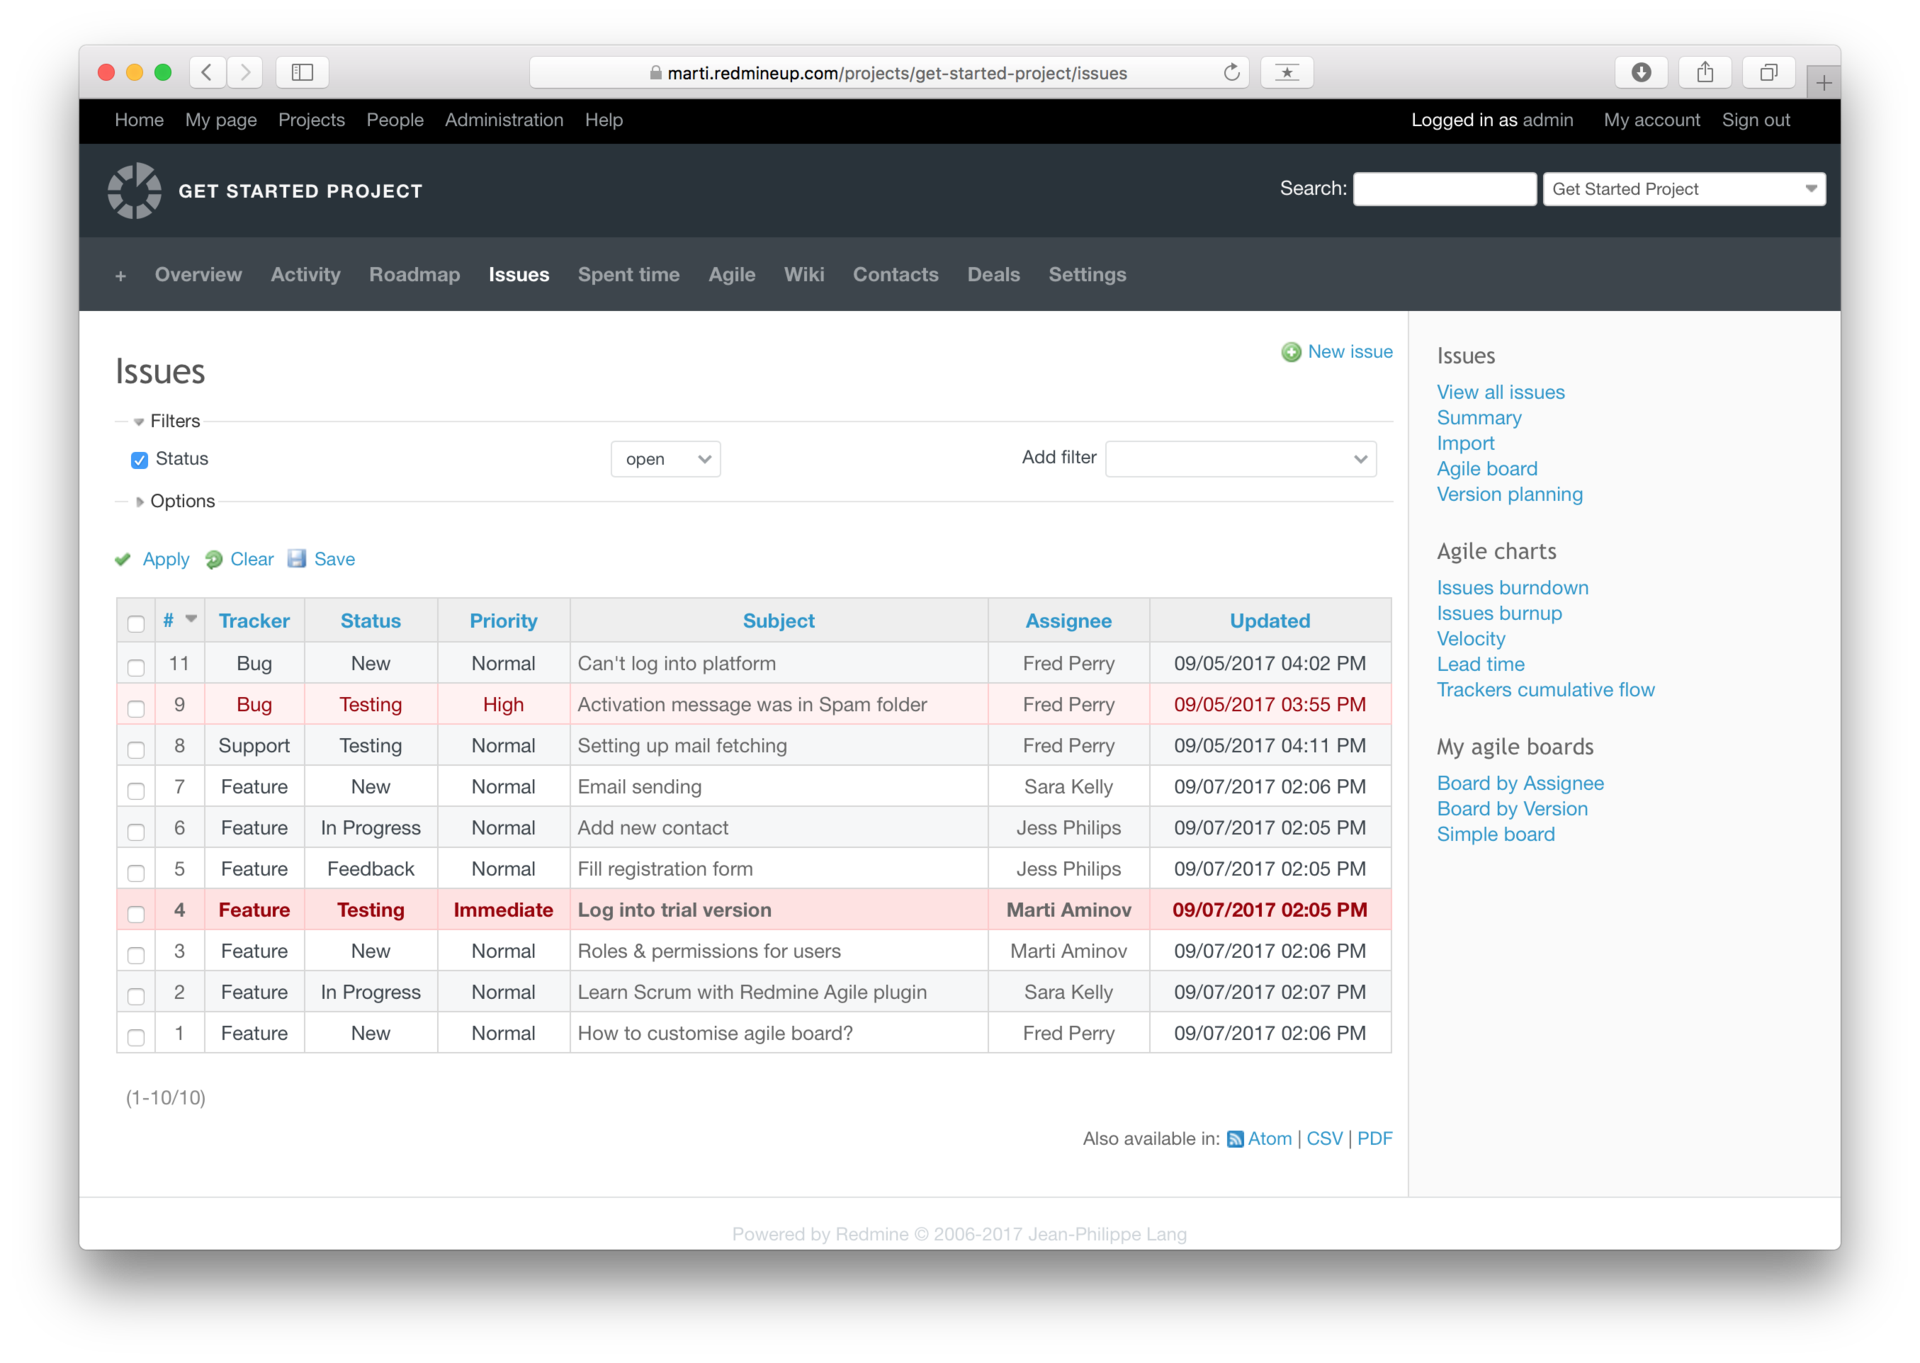Switch to the Agile tab
This screenshot has width=1920, height=1363.
(x=731, y=275)
